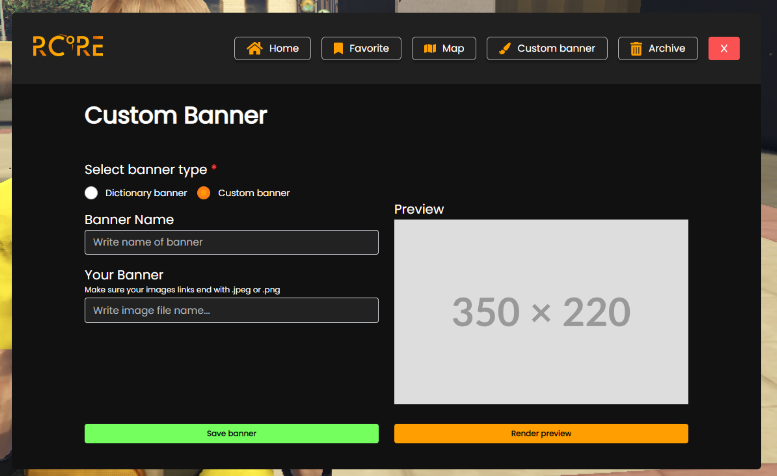Click the 'Custom Banner' page heading
The image size is (777, 476).
(176, 116)
